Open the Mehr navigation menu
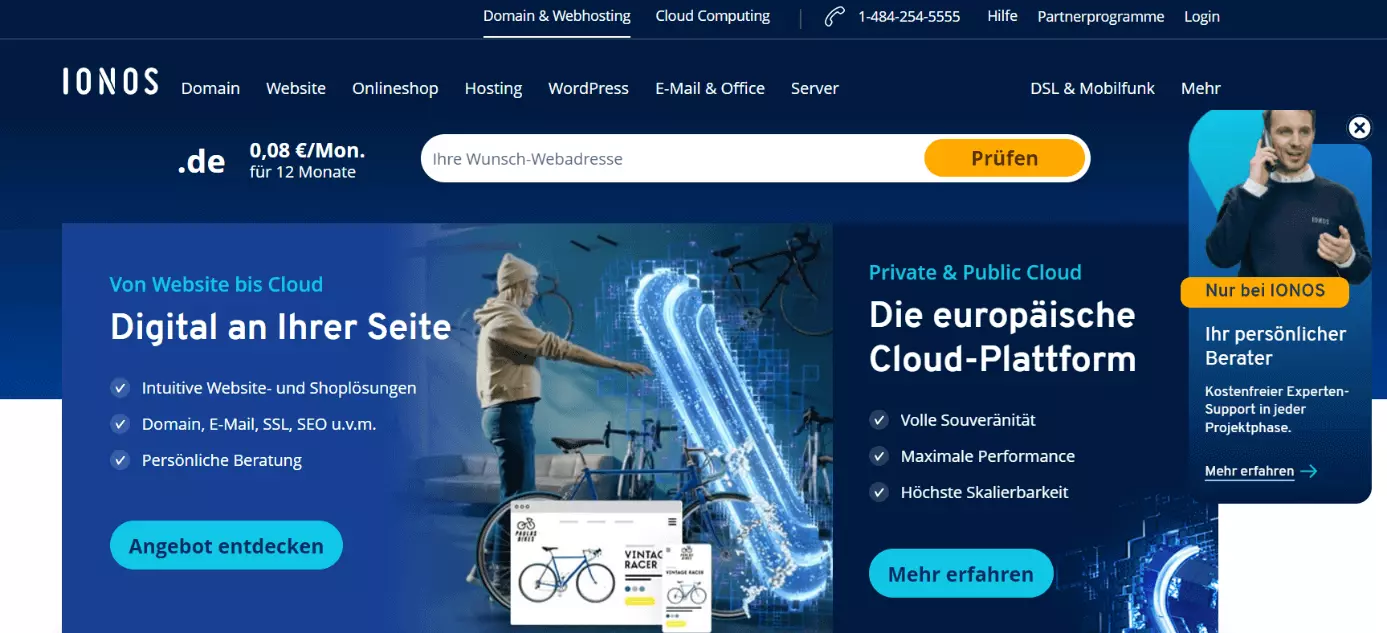Image resolution: width=1387 pixels, height=633 pixels. pos(1201,88)
